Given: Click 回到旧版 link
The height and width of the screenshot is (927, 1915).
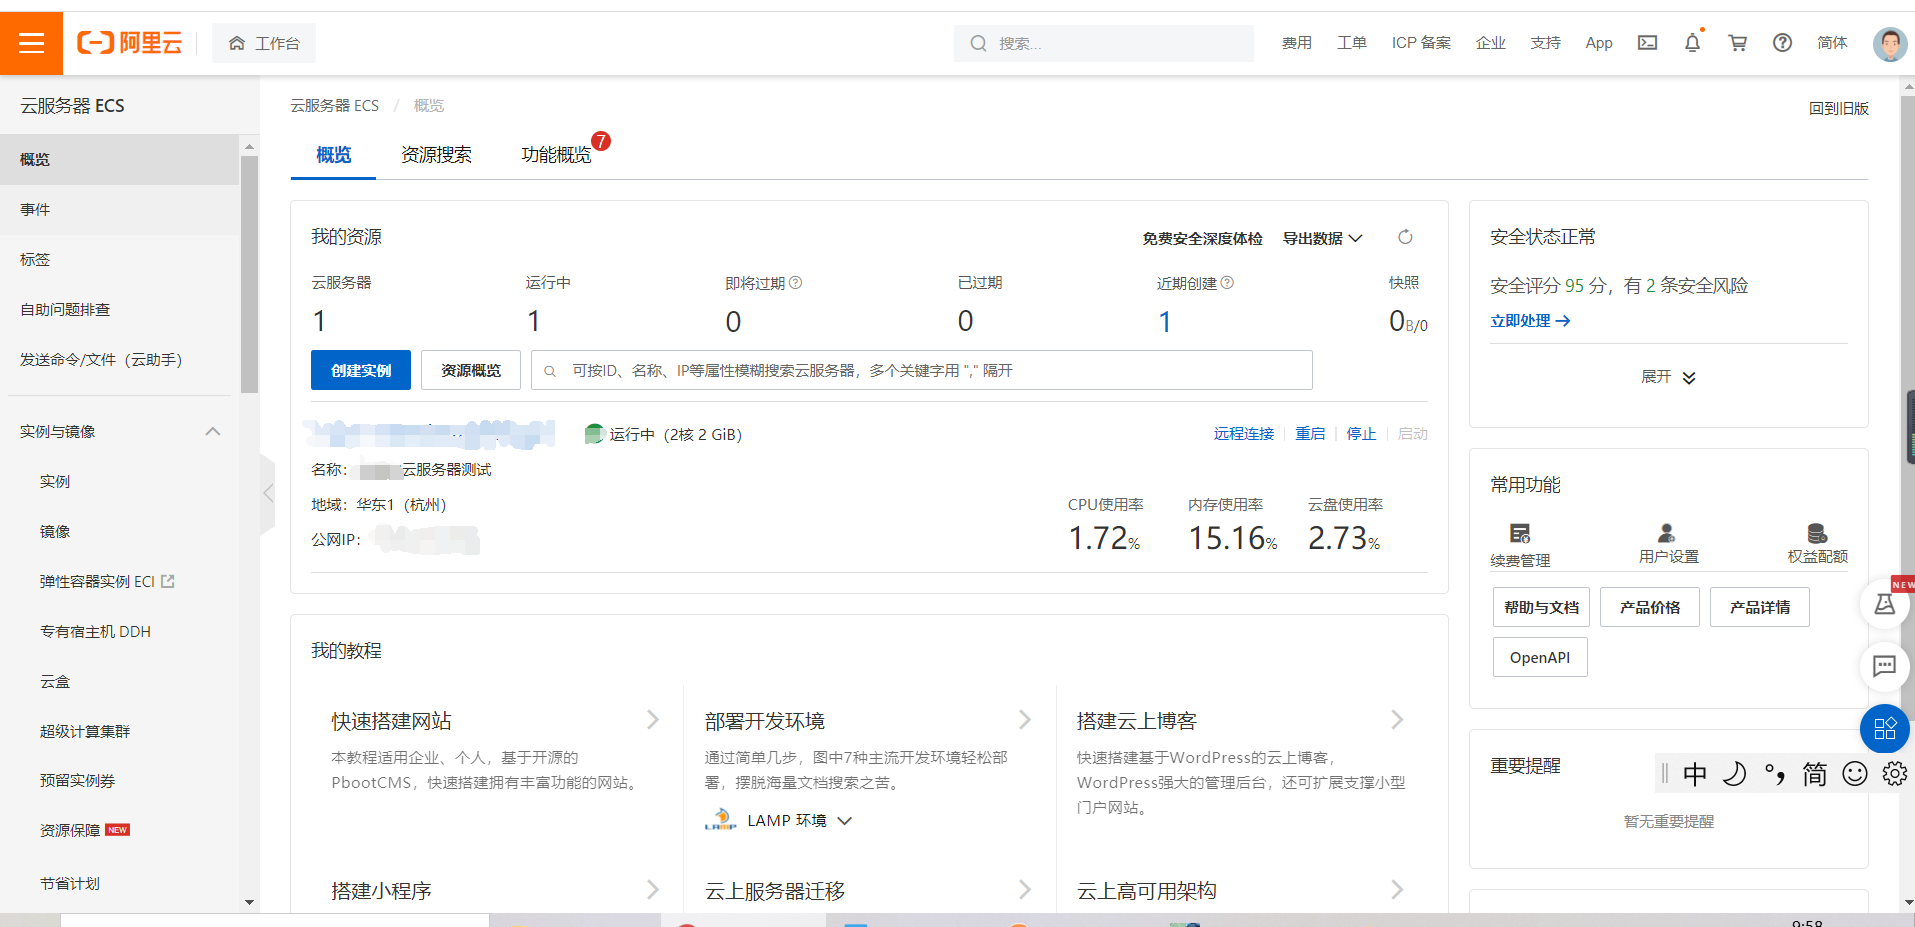Looking at the screenshot, I should pos(1838,108).
